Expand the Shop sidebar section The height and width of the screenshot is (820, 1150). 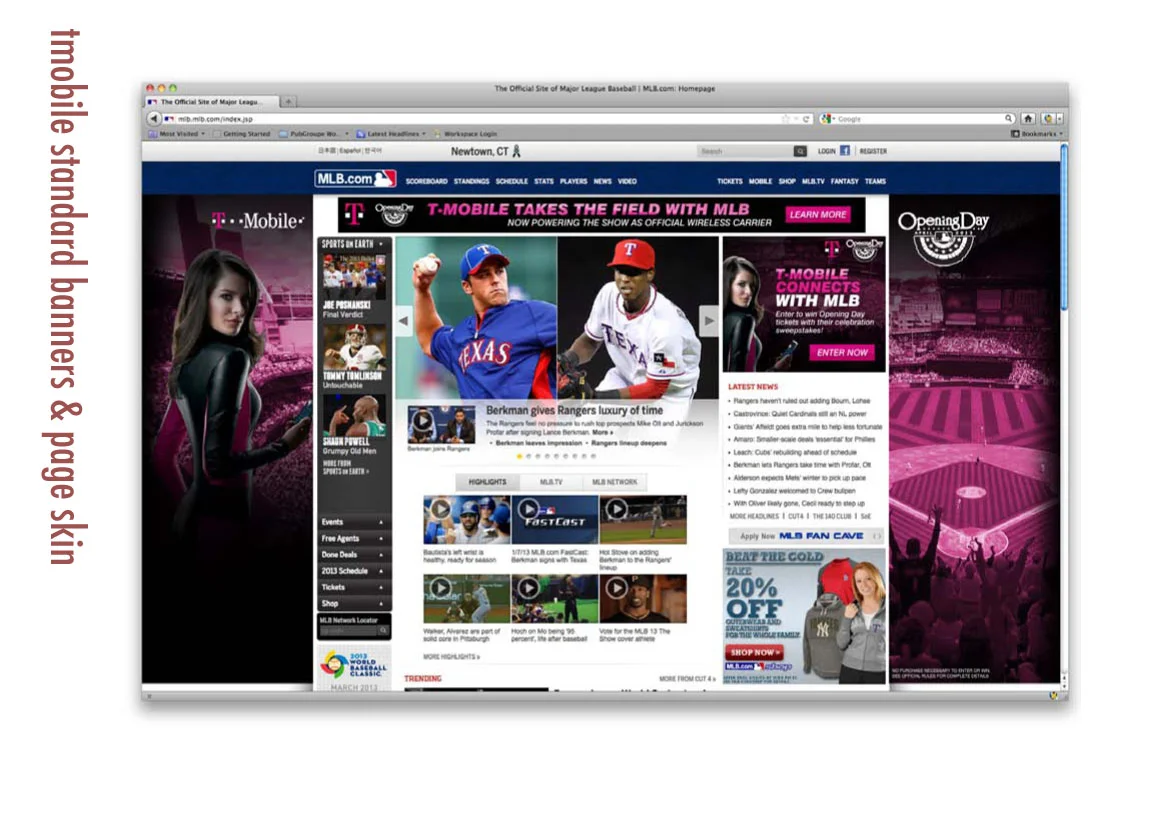[354, 603]
